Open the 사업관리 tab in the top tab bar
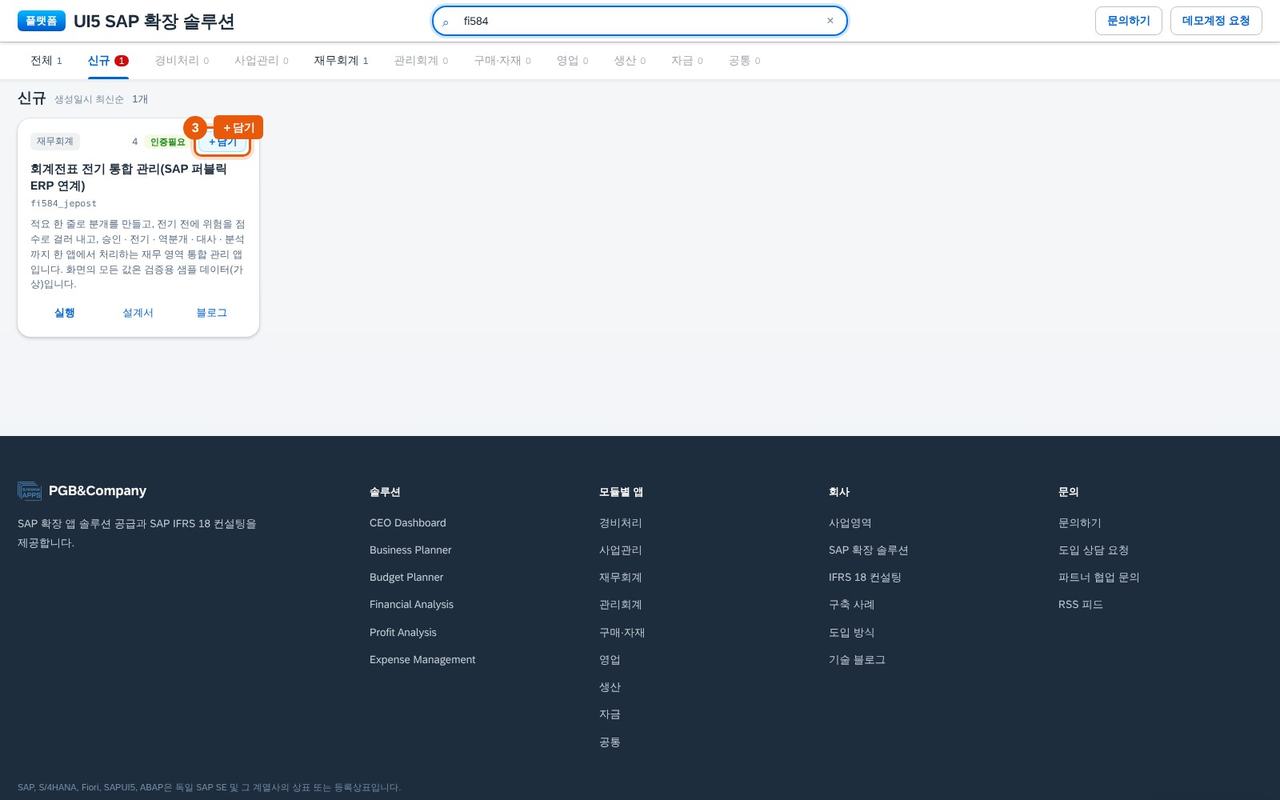The width and height of the screenshot is (1280, 800). 261,61
